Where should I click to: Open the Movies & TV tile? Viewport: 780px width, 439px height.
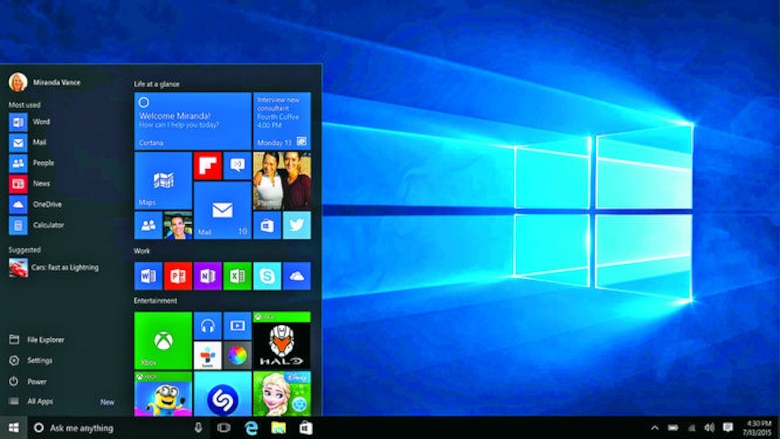pos(237,326)
